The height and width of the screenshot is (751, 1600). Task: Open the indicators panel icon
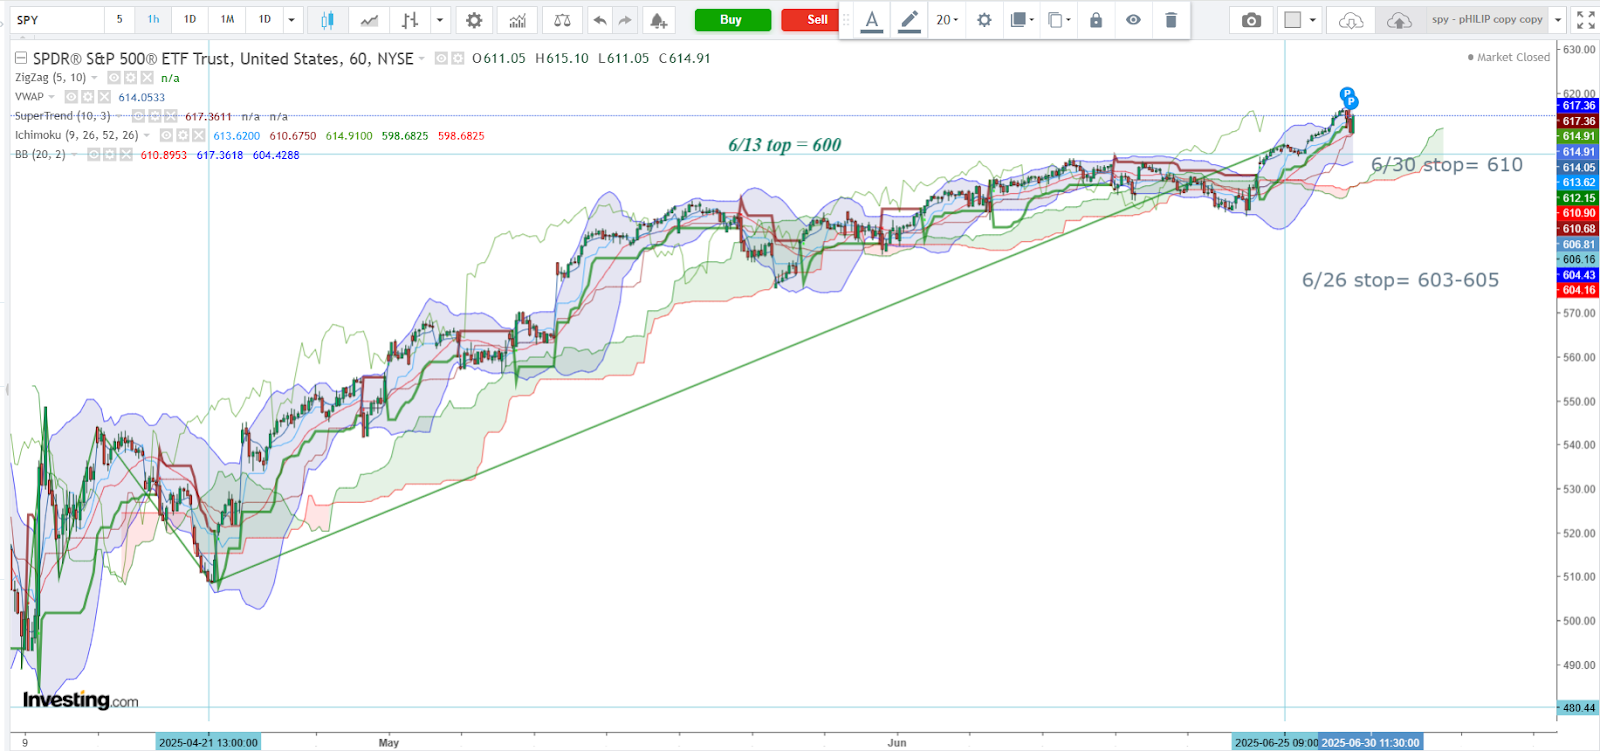tap(517, 20)
